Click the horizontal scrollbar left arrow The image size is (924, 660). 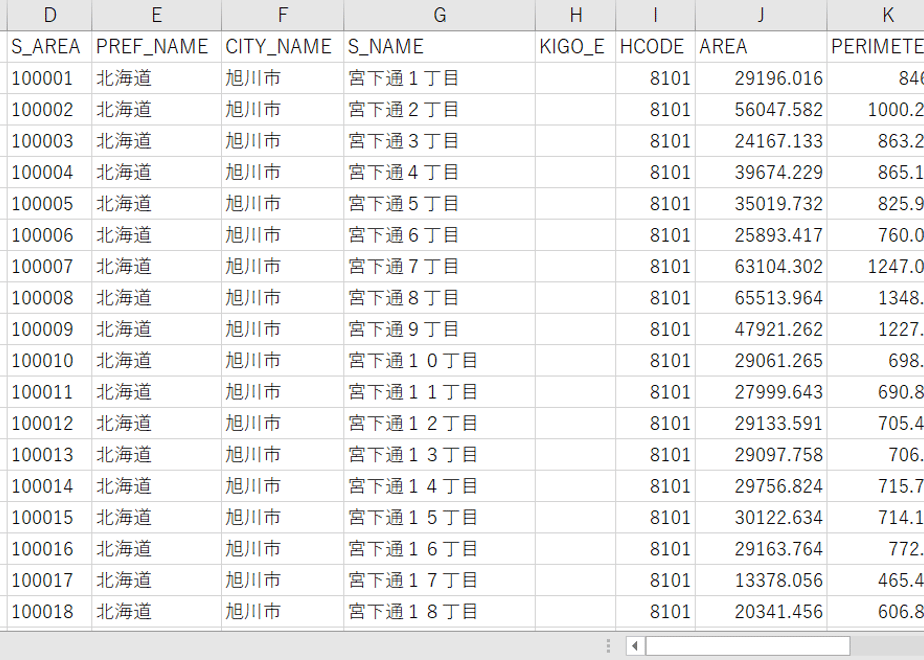[x=635, y=646]
